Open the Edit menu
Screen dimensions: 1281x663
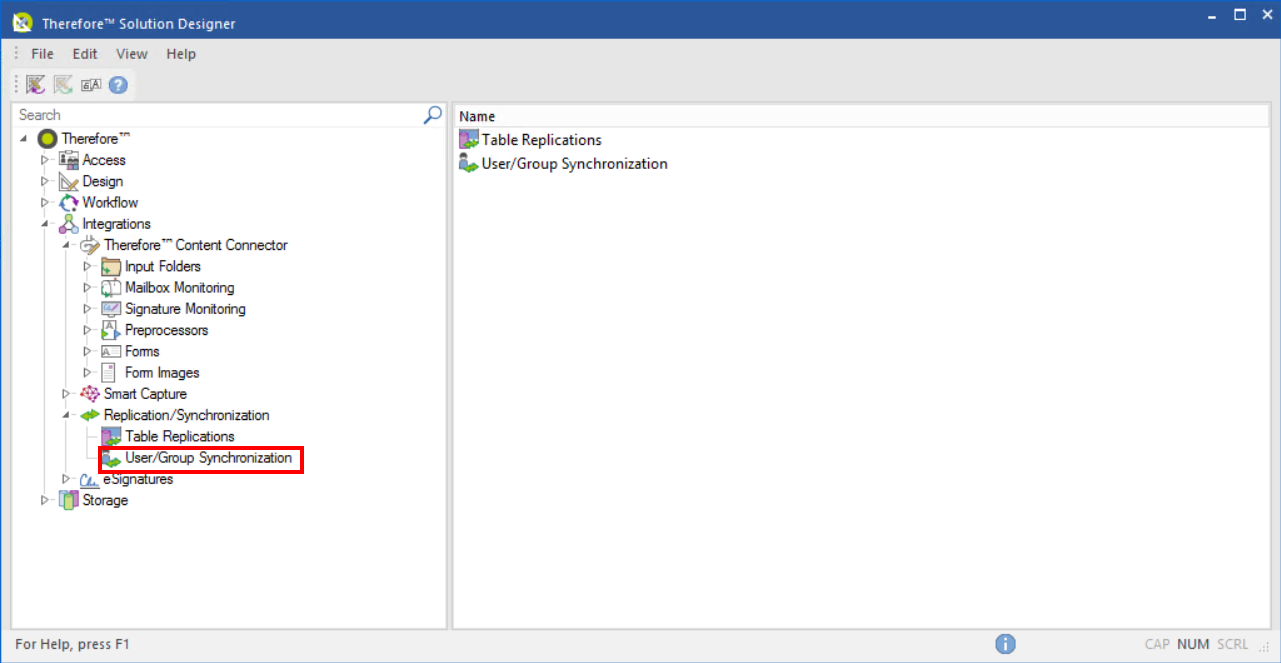(85, 54)
